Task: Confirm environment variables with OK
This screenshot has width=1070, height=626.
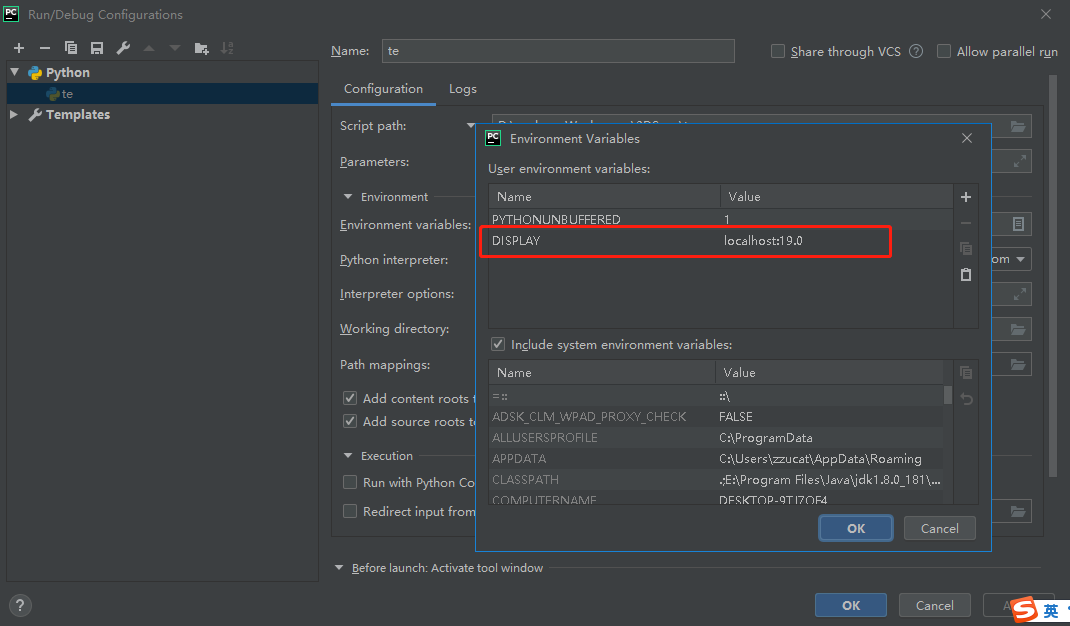Action: (855, 528)
